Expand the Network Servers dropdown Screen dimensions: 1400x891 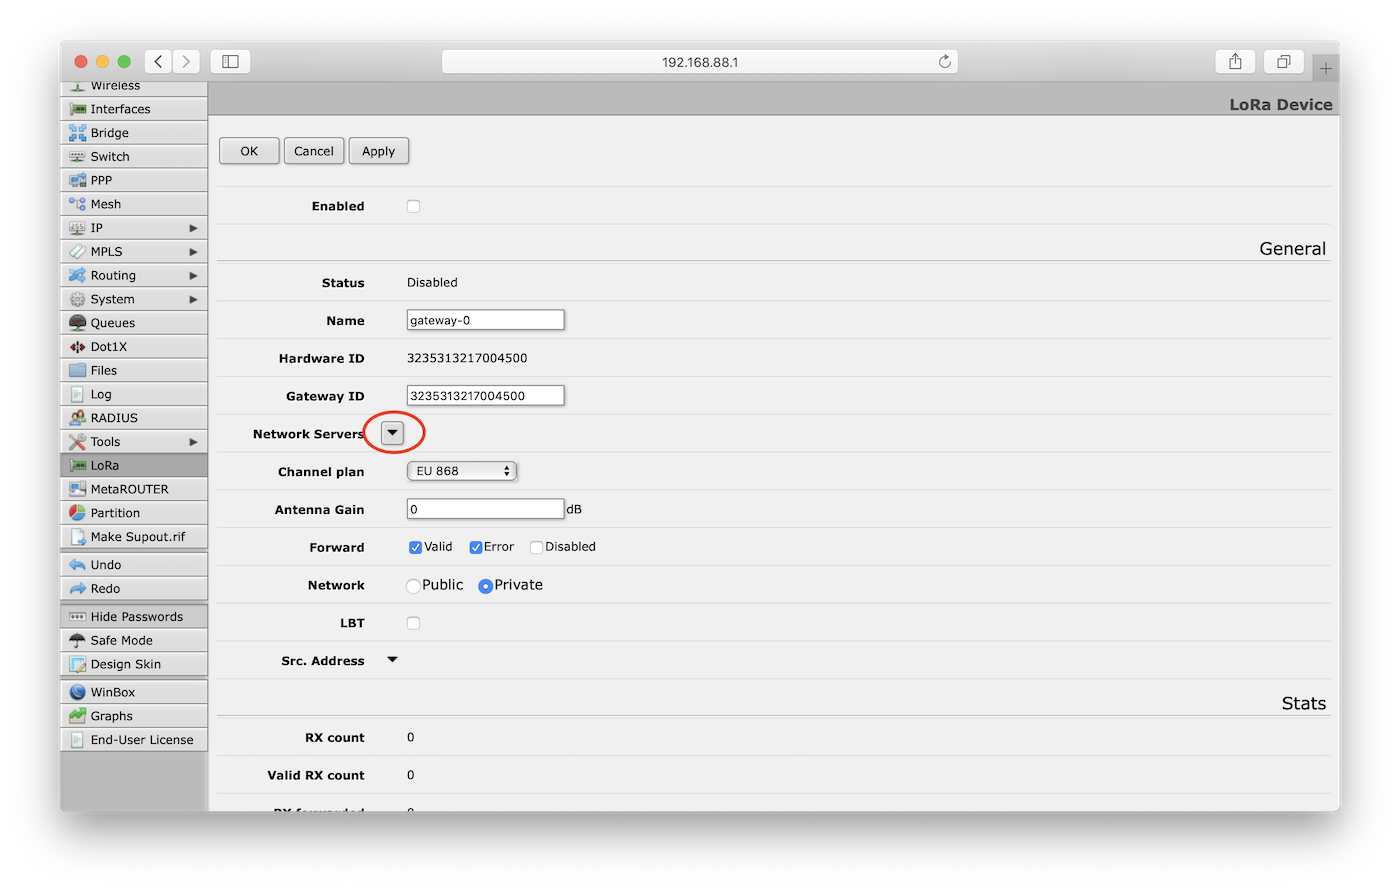tap(392, 432)
